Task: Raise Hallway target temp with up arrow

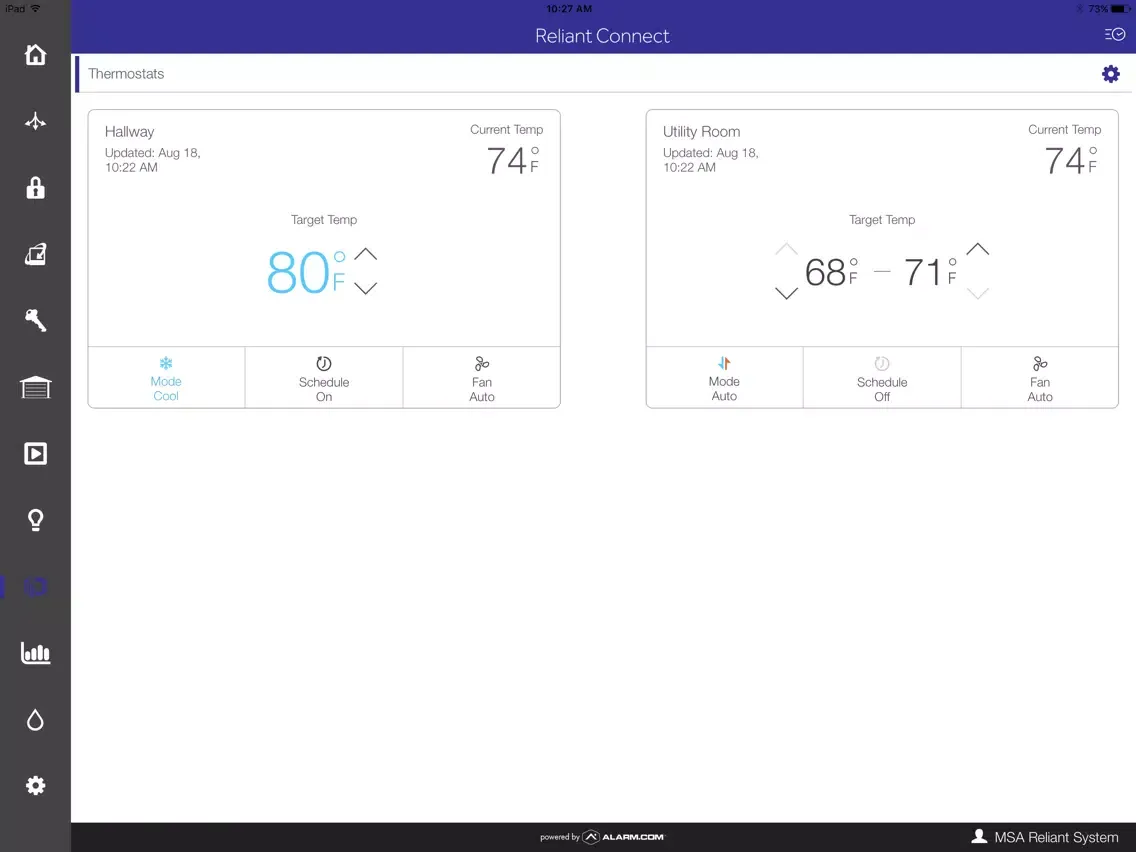Action: pos(366,254)
